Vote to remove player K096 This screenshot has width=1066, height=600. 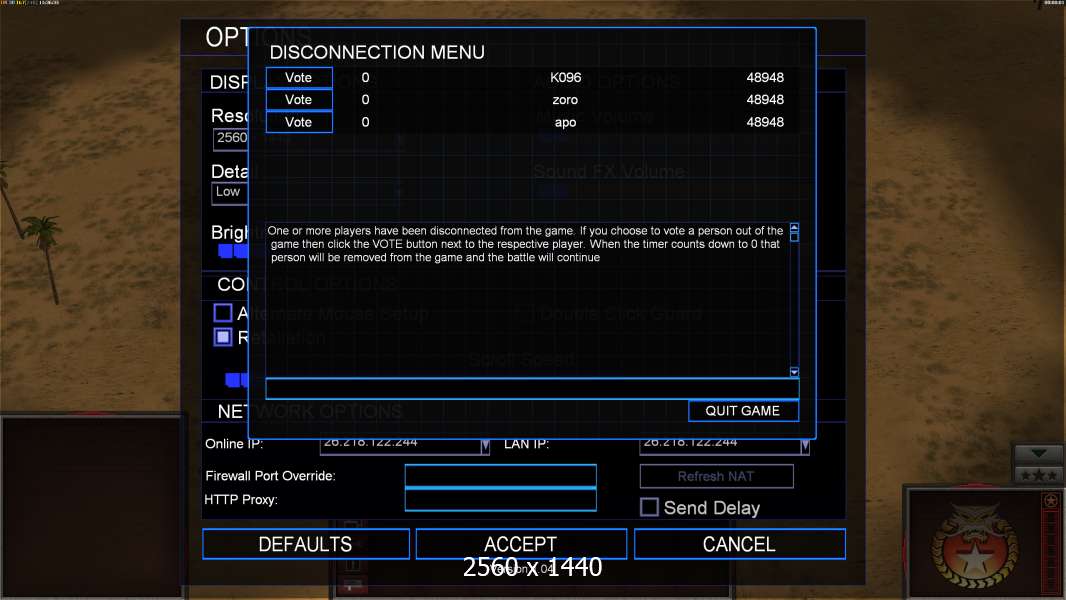pos(298,77)
